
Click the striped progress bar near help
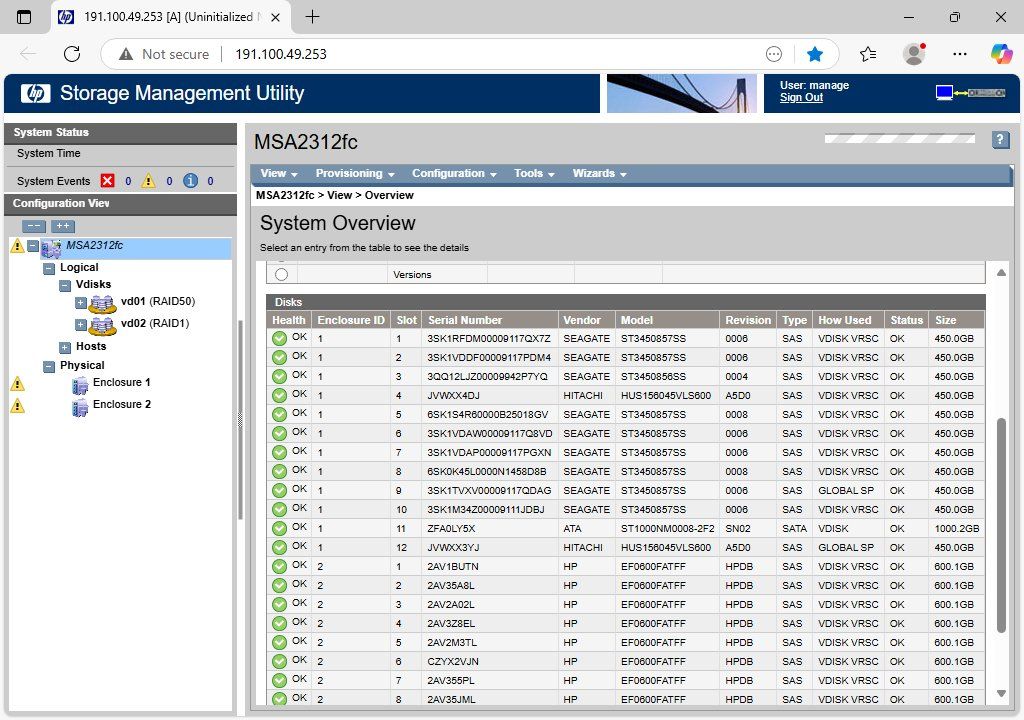pos(899,139)
